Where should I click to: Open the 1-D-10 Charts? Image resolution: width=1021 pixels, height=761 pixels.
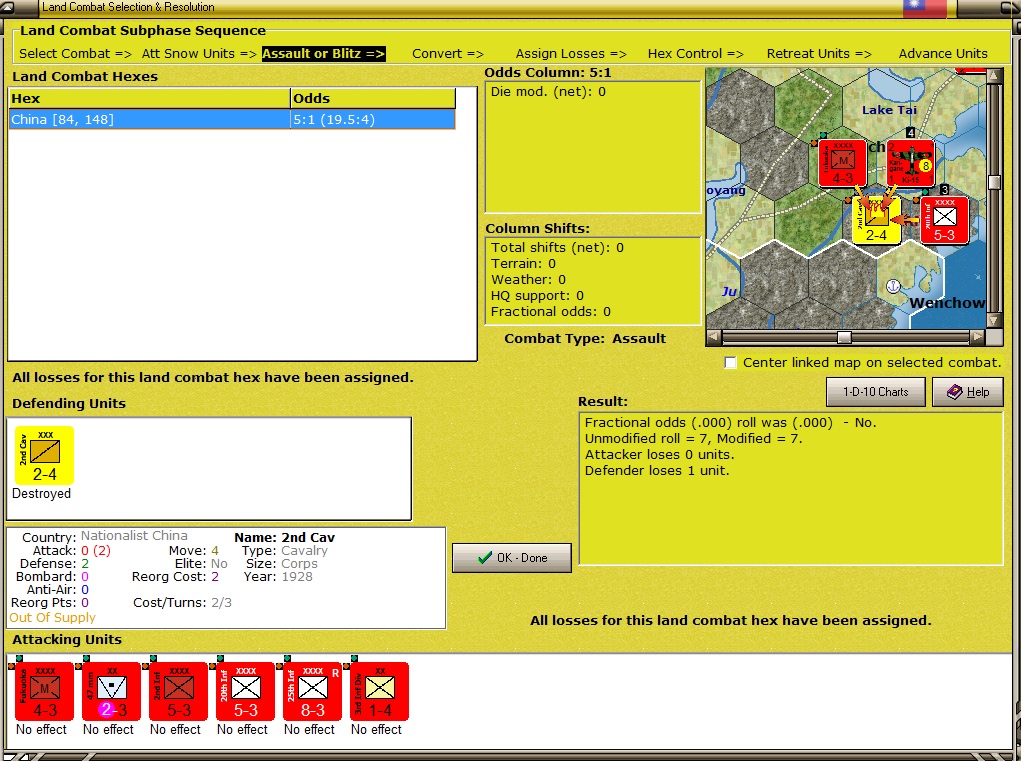(875, 392)
